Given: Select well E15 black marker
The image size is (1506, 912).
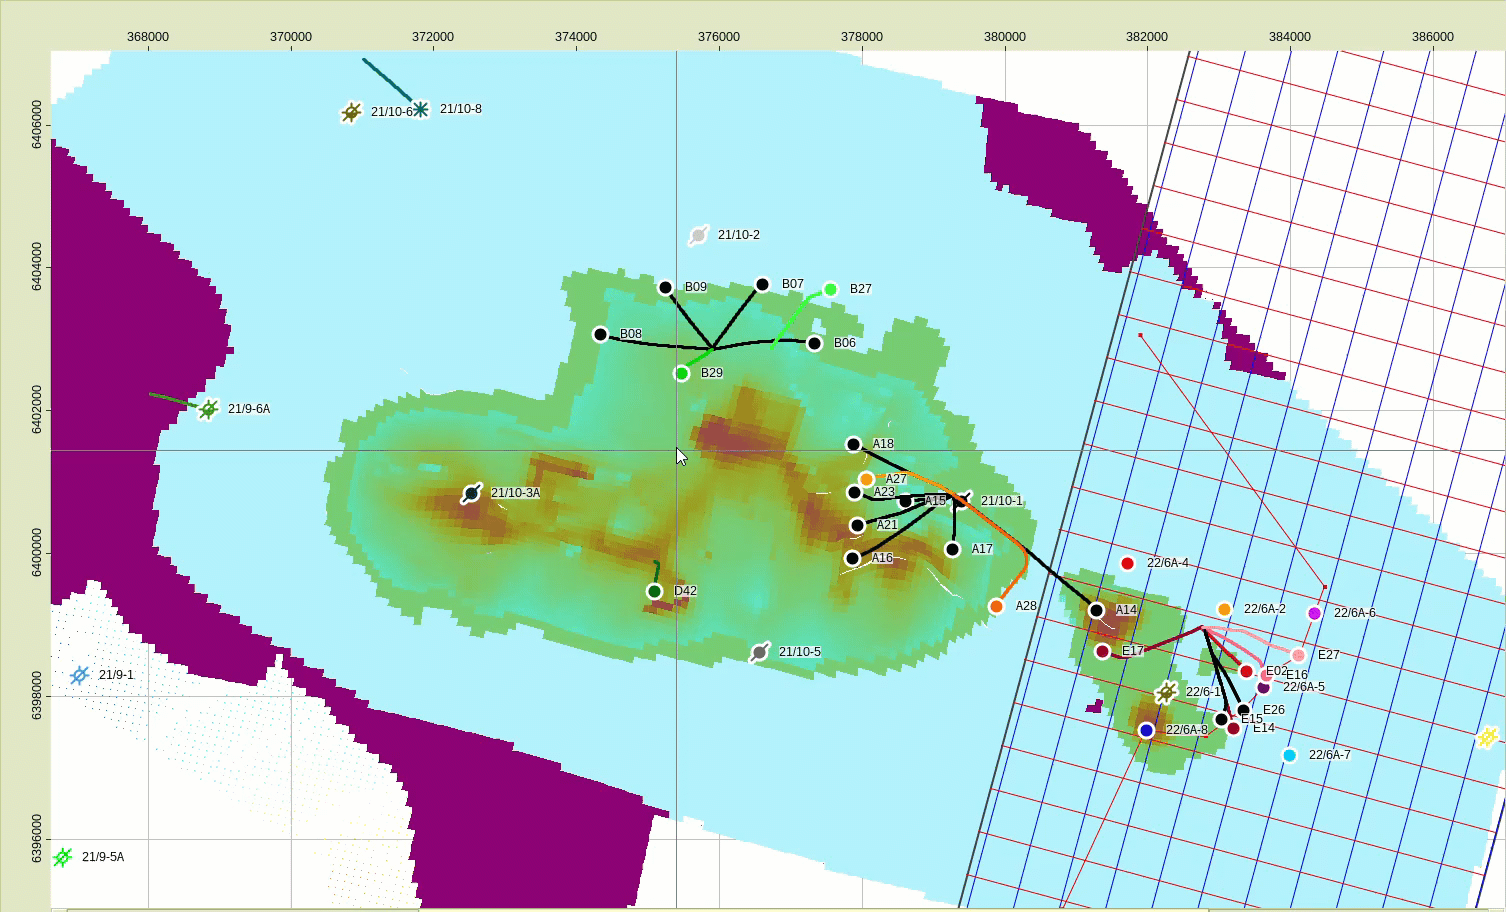Looking at the screenshot, I should pos(1221,720).
